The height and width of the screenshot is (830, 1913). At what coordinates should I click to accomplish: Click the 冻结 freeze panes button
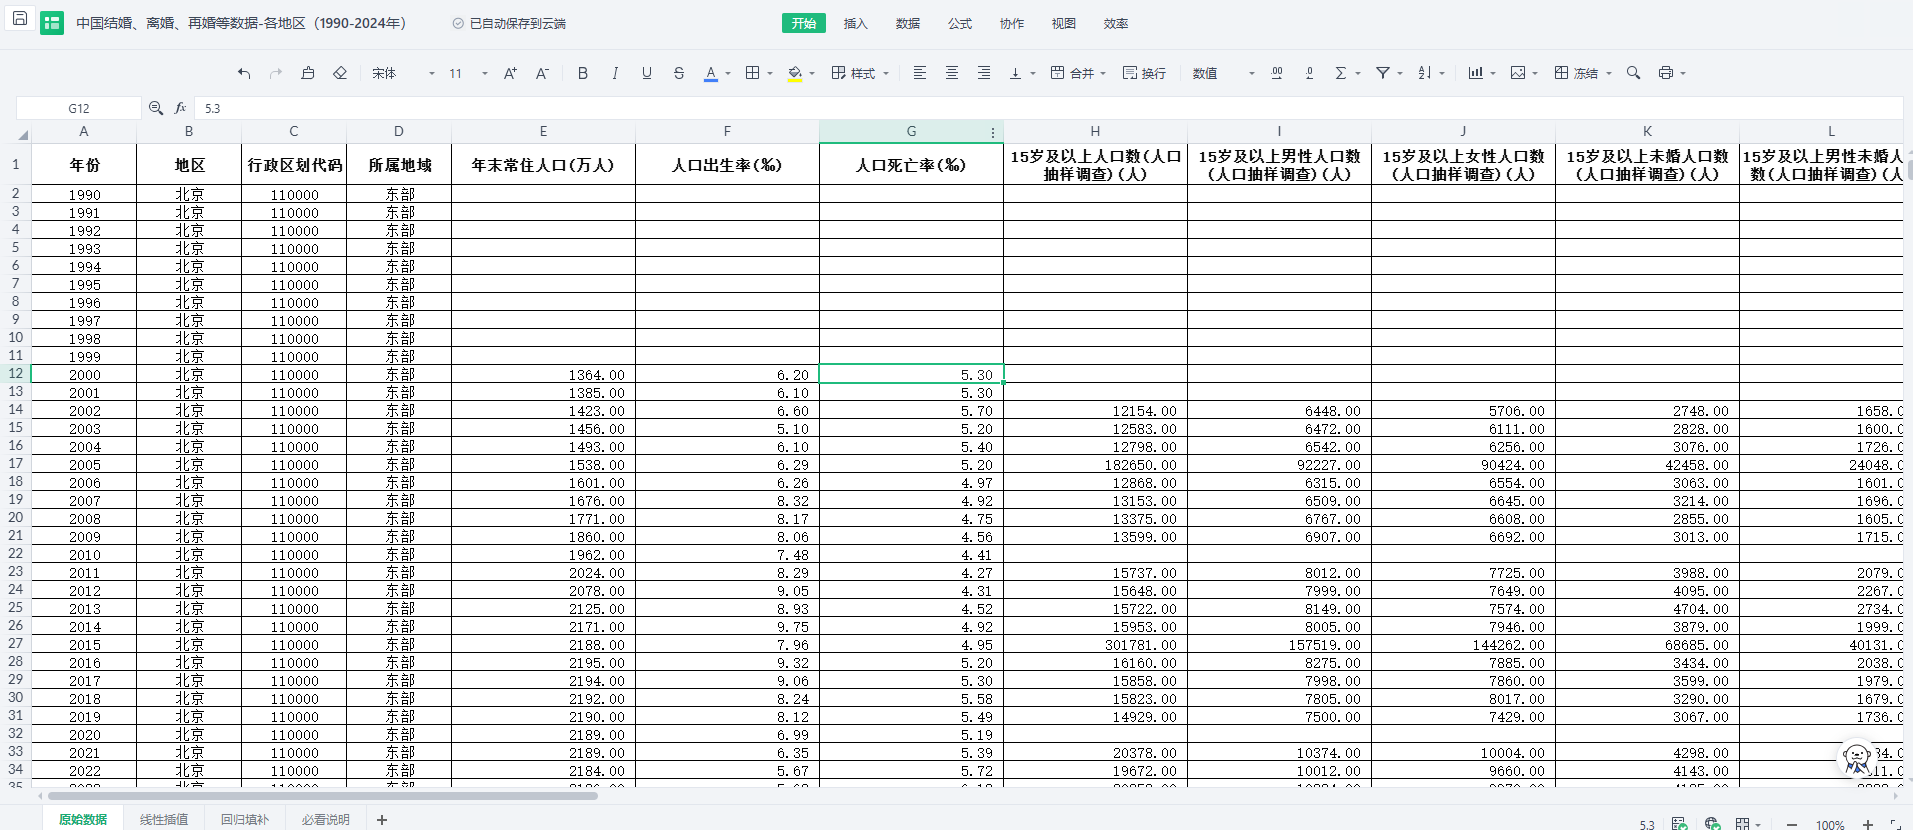click(x=1582, y=73)
